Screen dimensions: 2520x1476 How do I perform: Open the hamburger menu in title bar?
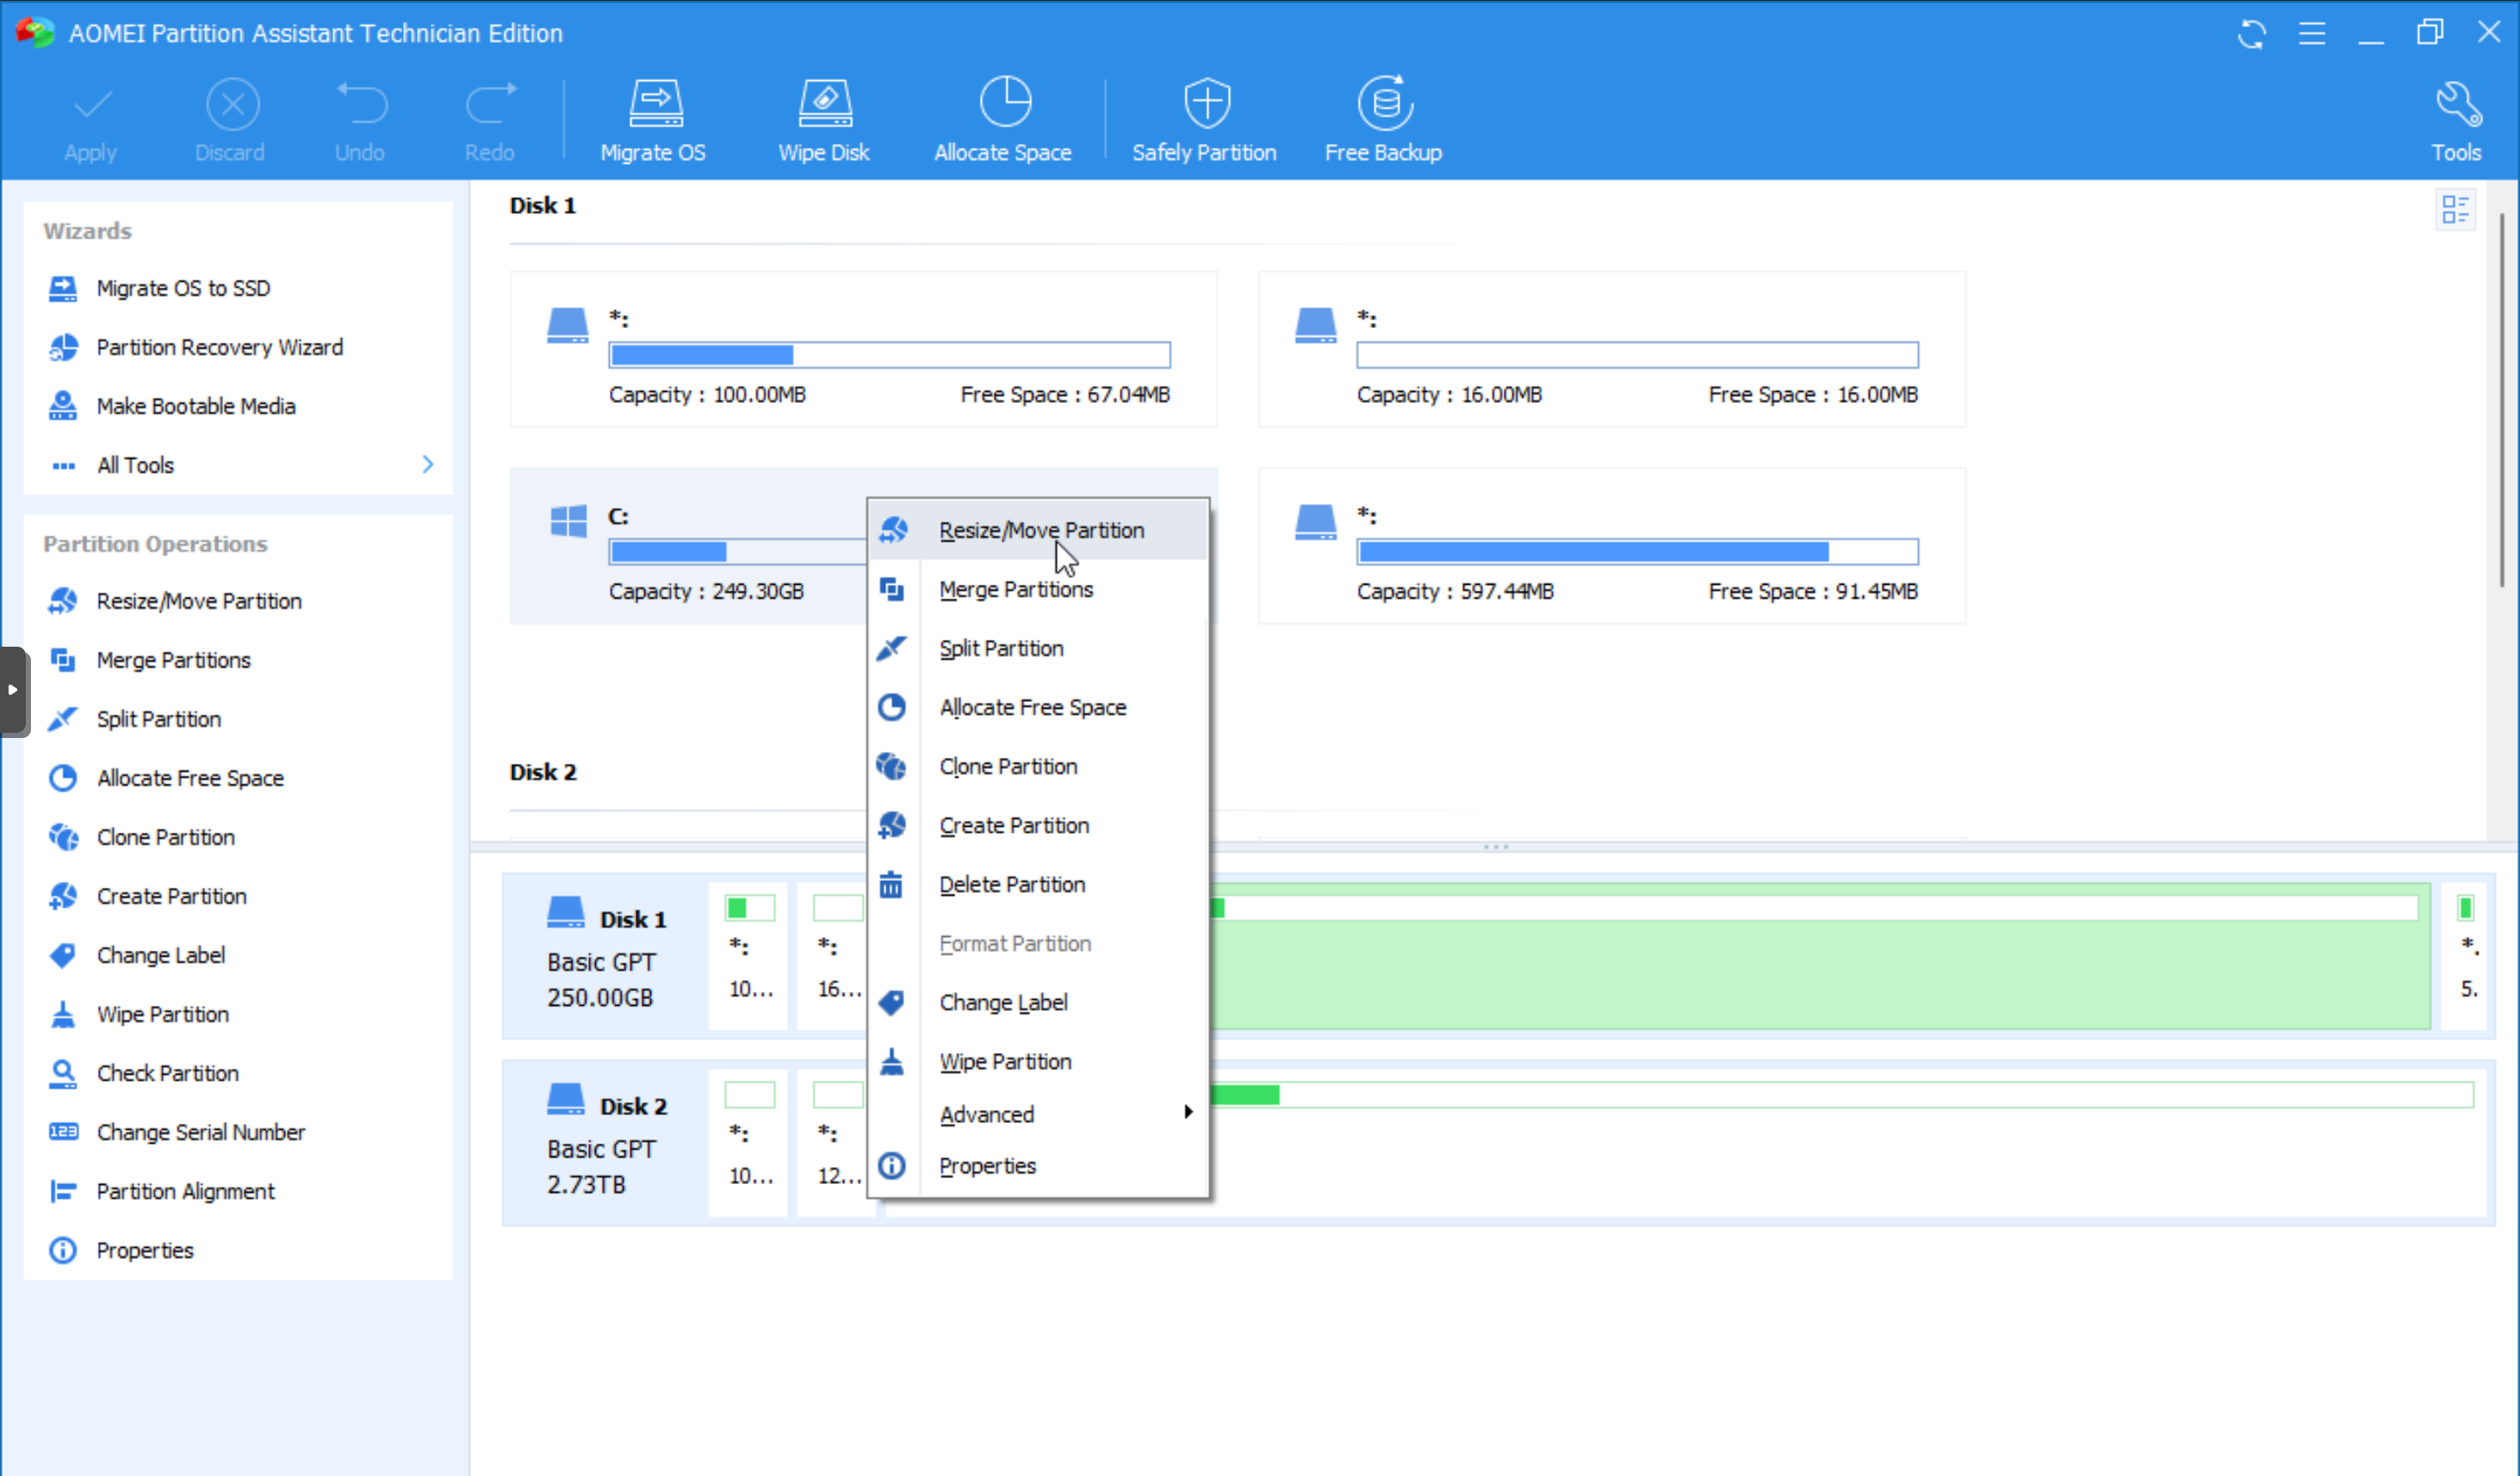coord(2312,33)
